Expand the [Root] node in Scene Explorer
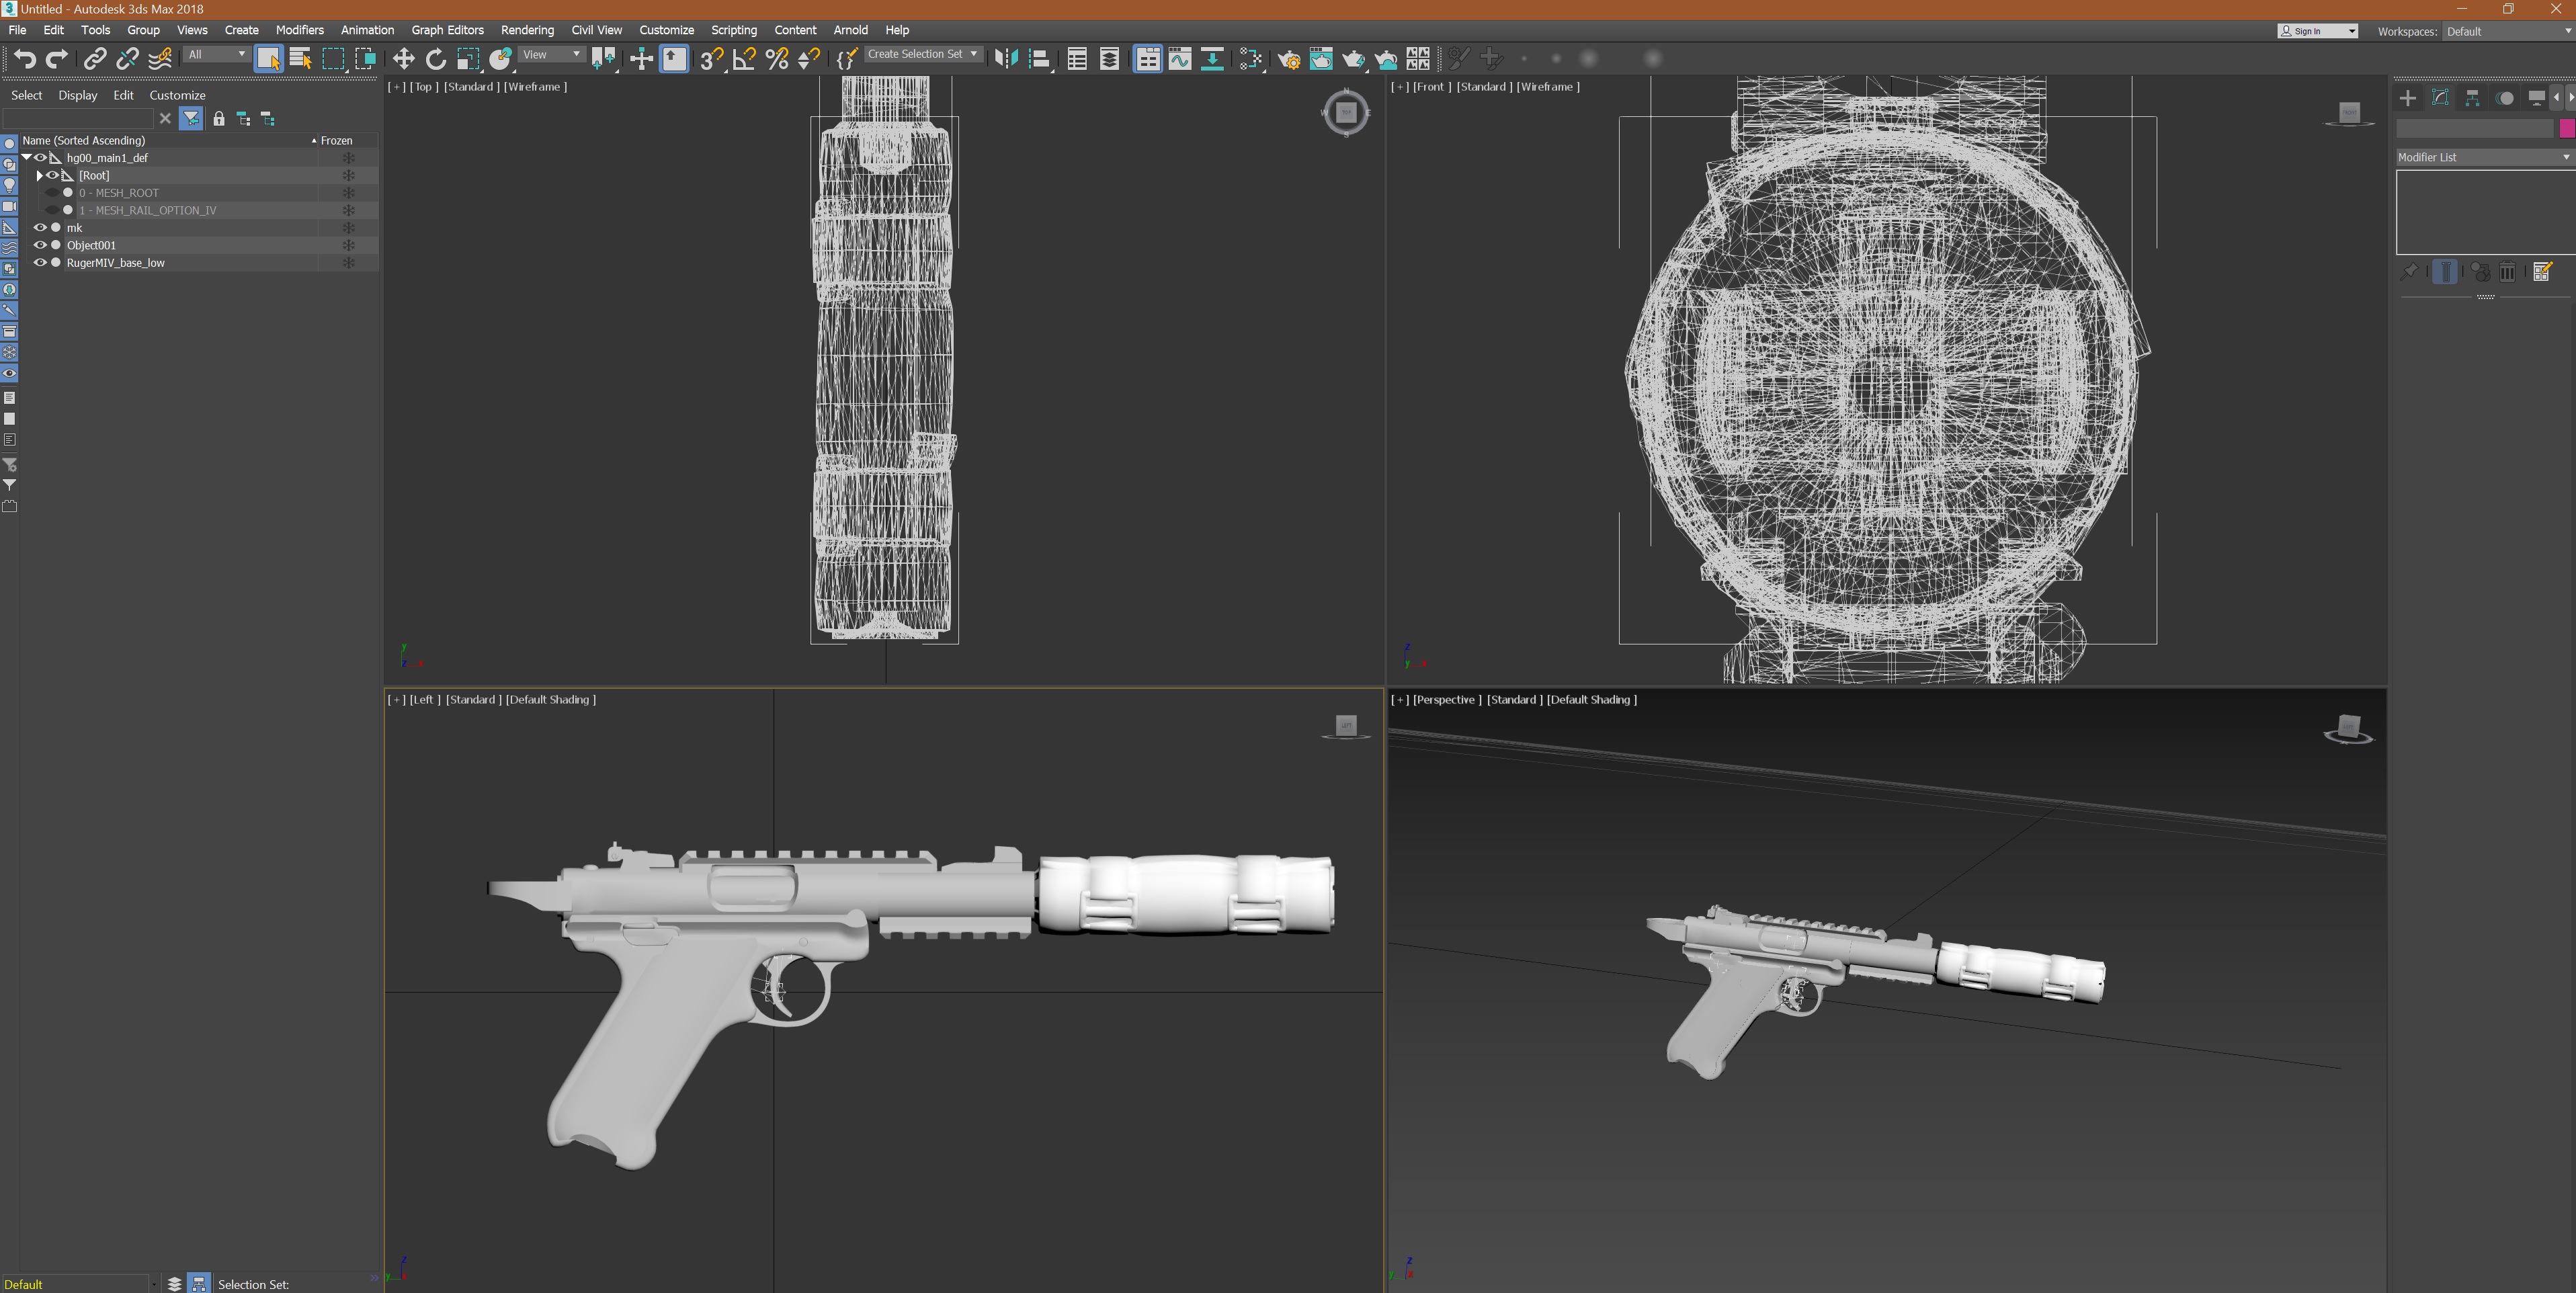Viewport: 2576px width, 1293px height. coord(41,176)
